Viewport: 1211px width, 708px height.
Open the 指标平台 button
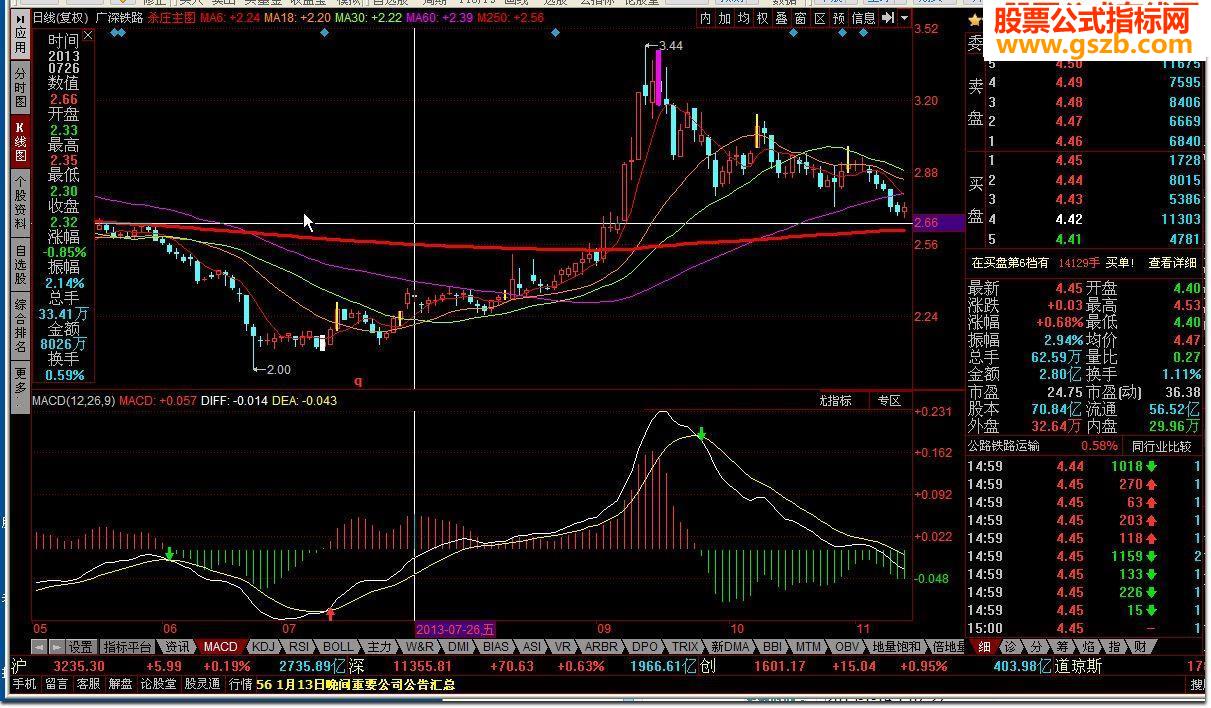point(127,646)
